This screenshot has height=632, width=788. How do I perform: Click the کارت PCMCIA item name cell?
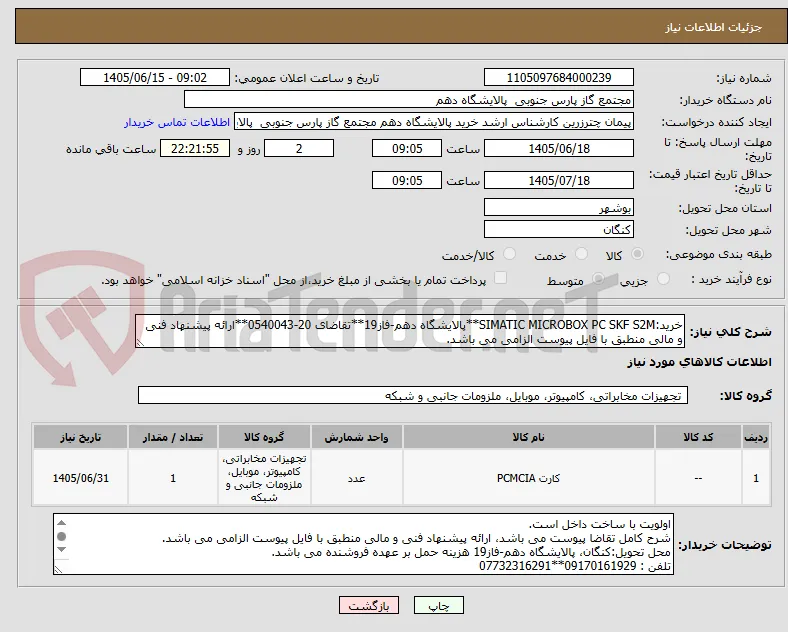click(528, 478)
